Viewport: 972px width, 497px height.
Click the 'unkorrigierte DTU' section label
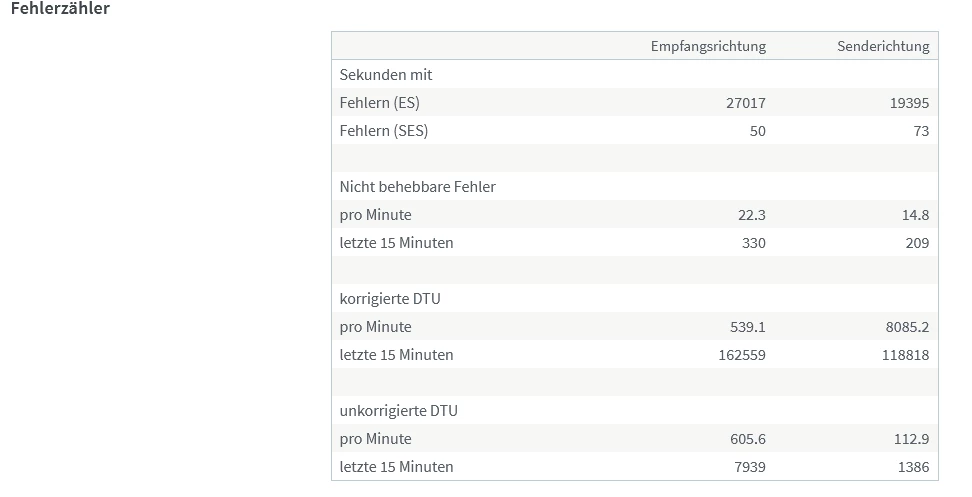pyautogui.click(x=399, y=411)
